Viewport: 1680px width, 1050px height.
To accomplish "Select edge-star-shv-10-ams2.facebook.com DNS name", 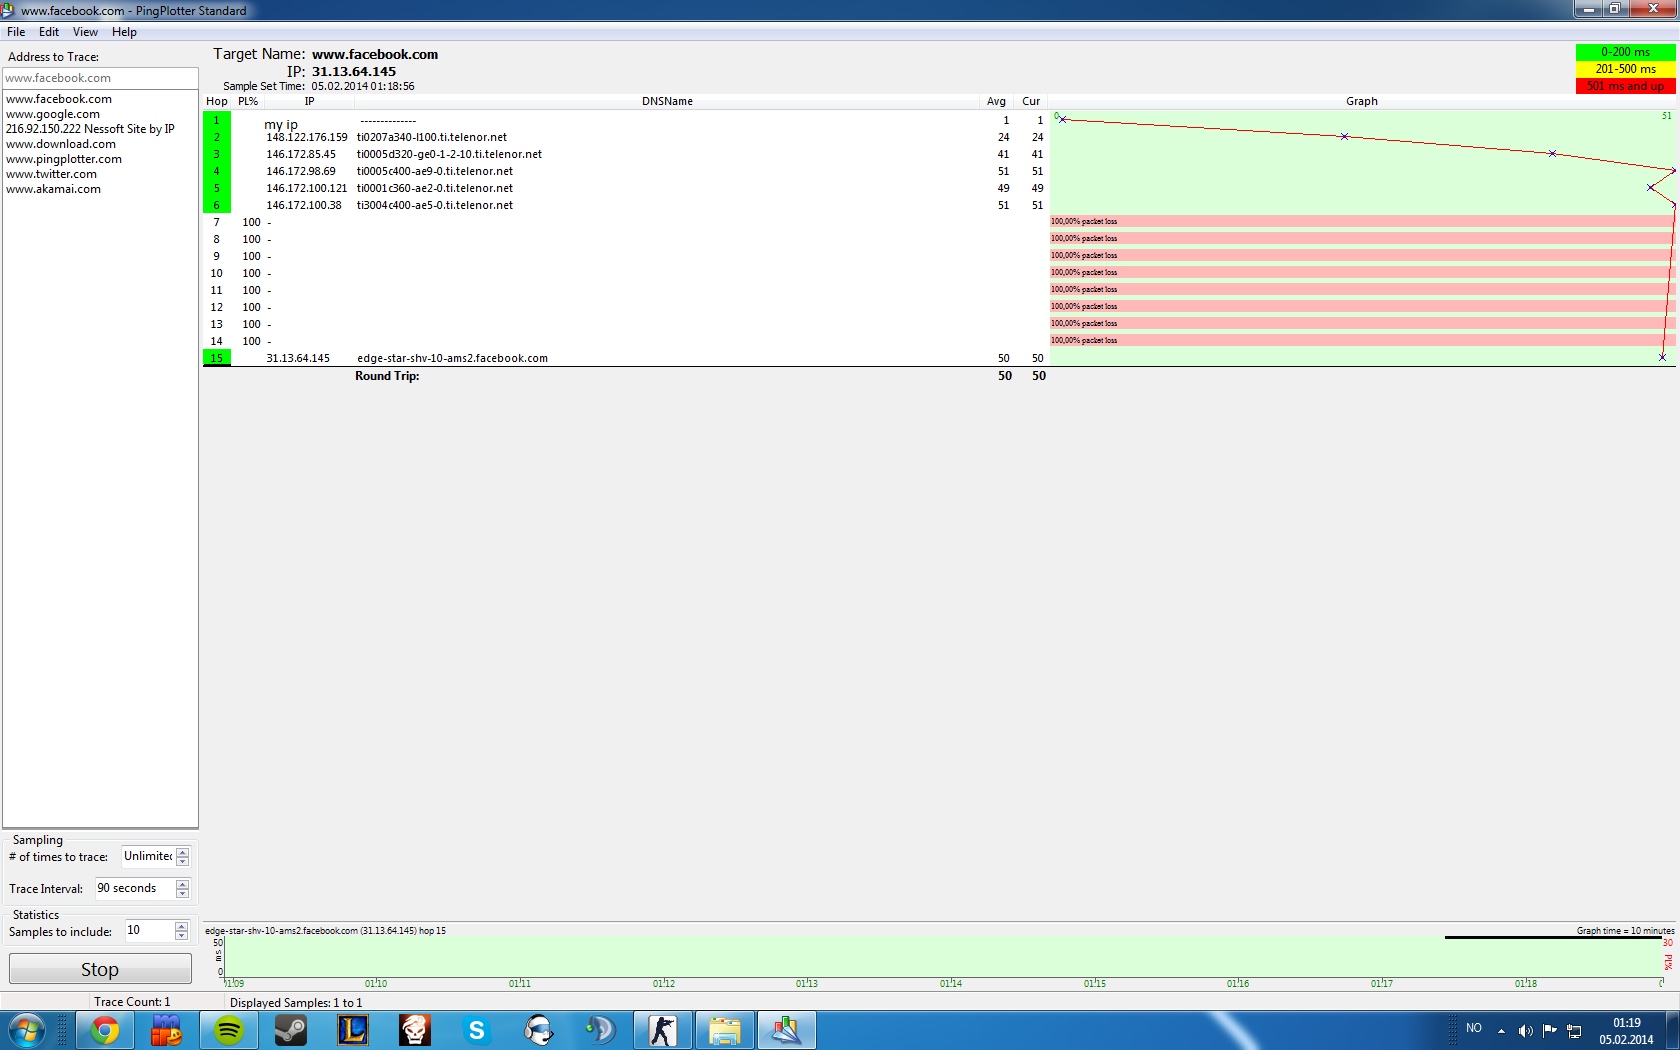I will click(x=452, y=359).
